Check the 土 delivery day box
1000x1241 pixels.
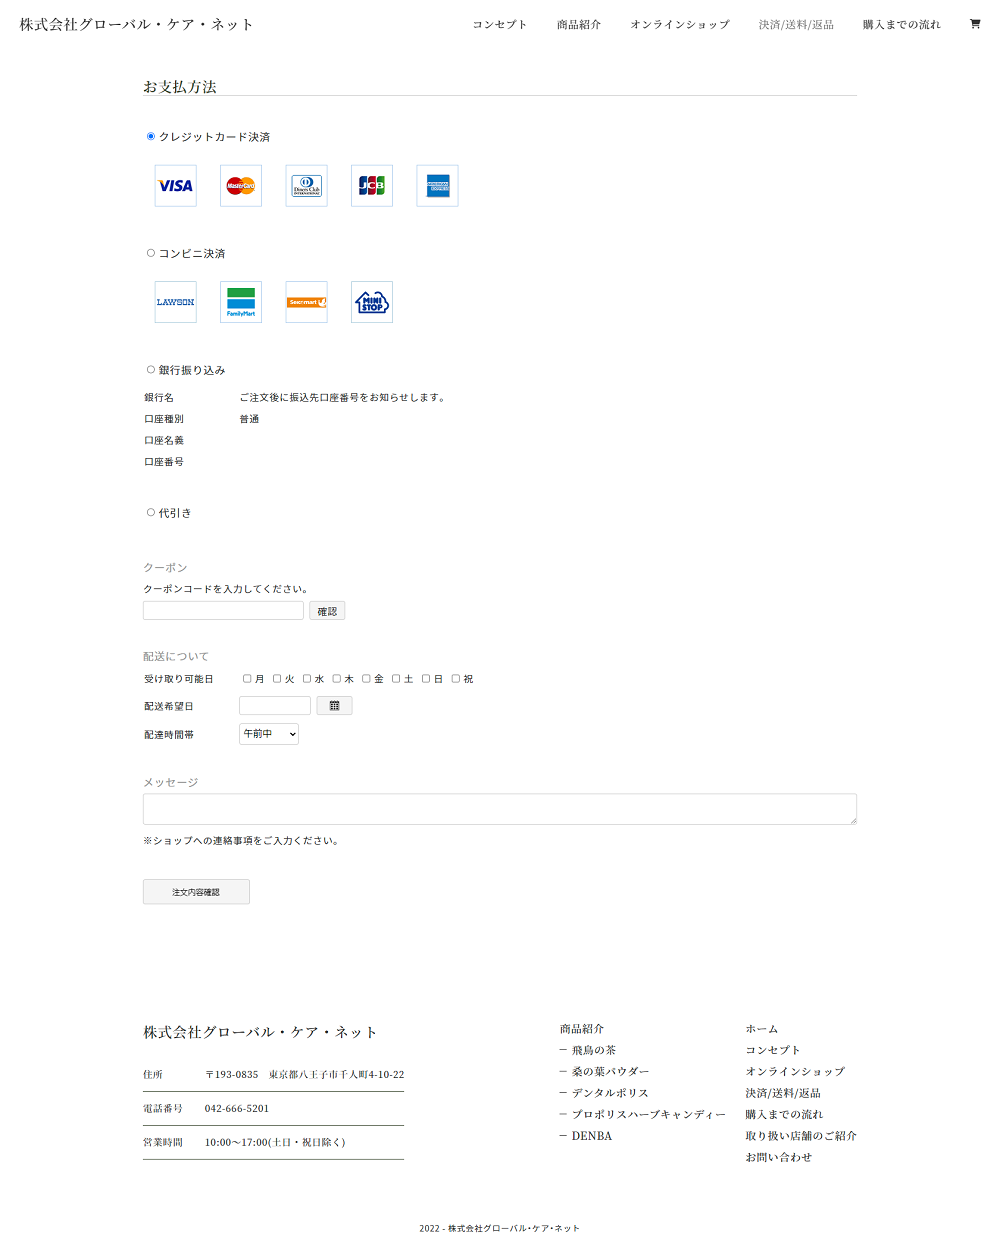pos(396,679)
